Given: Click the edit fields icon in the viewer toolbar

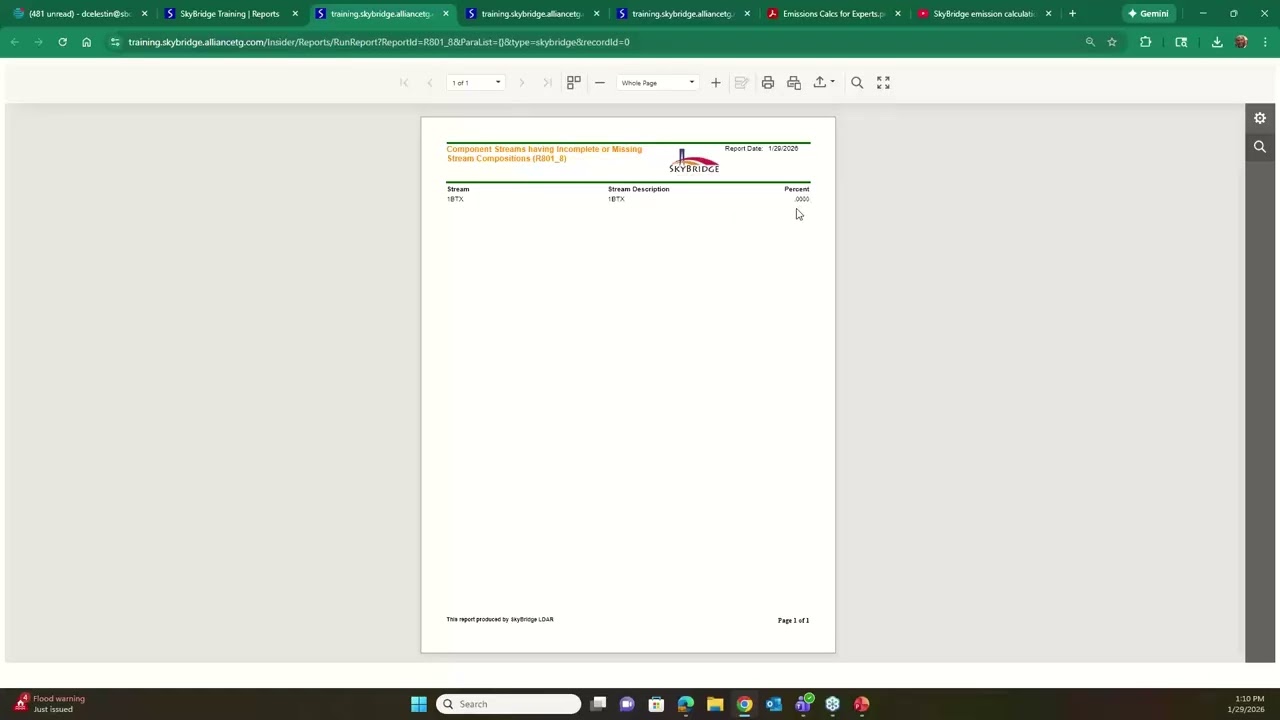Looking at the screenshot, I should point(742,83).
